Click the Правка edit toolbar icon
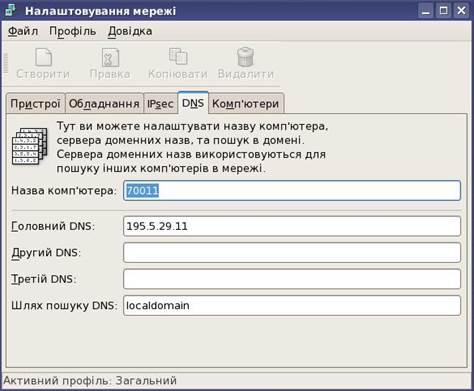Image resolution: width=474 pixels, height=391 pixels. click(x=110, y=57)
